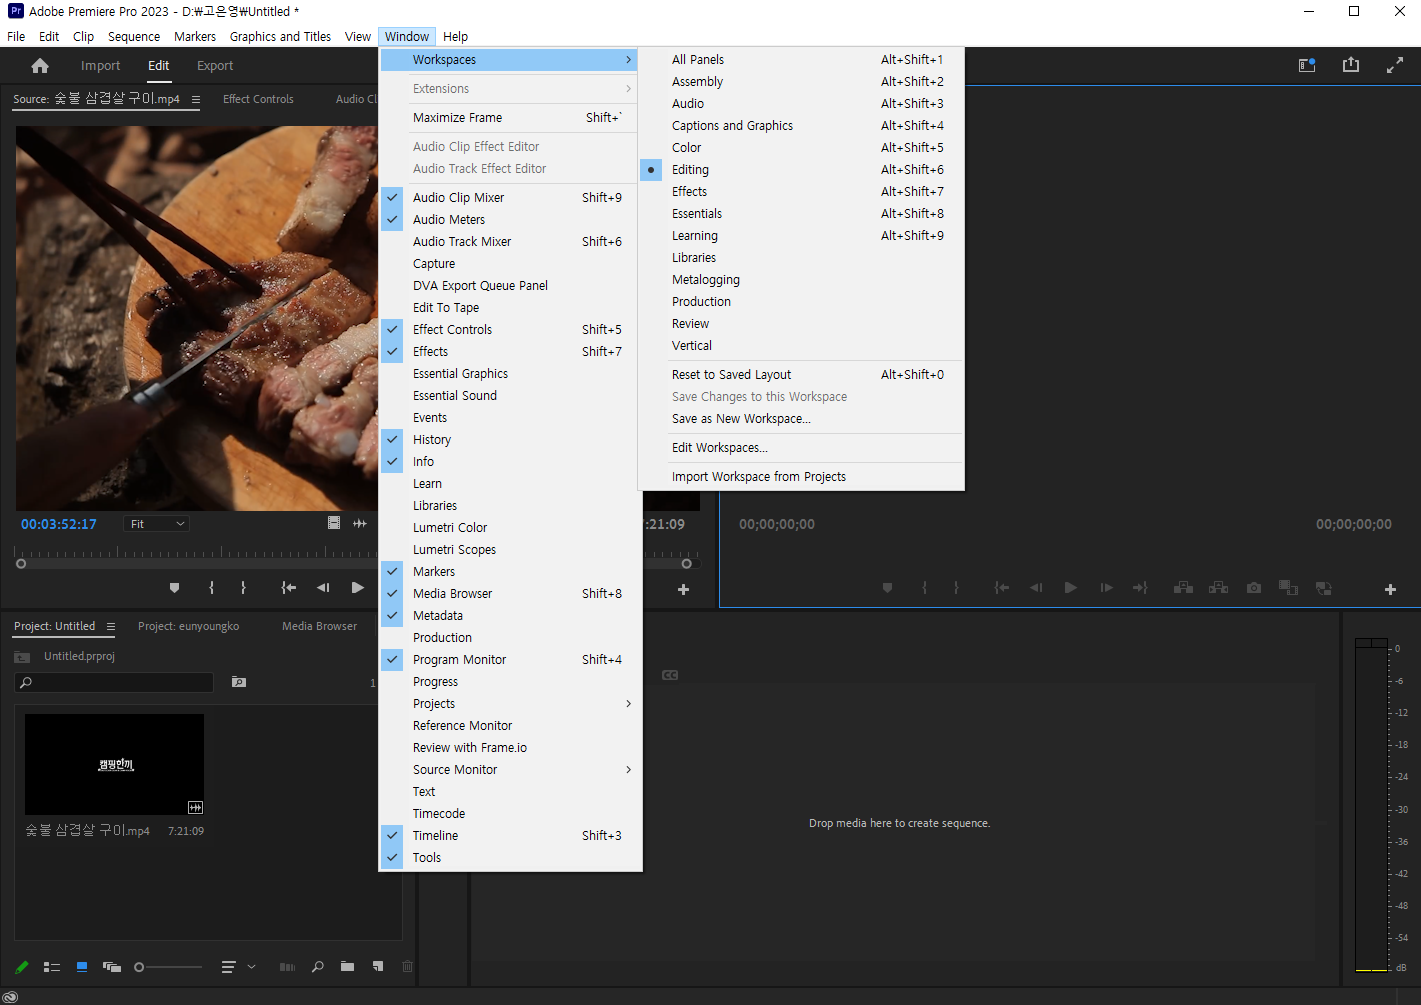Expand the Projects submenu
This screenshot has width=1421, height=1005.
[x=511, y=704]
